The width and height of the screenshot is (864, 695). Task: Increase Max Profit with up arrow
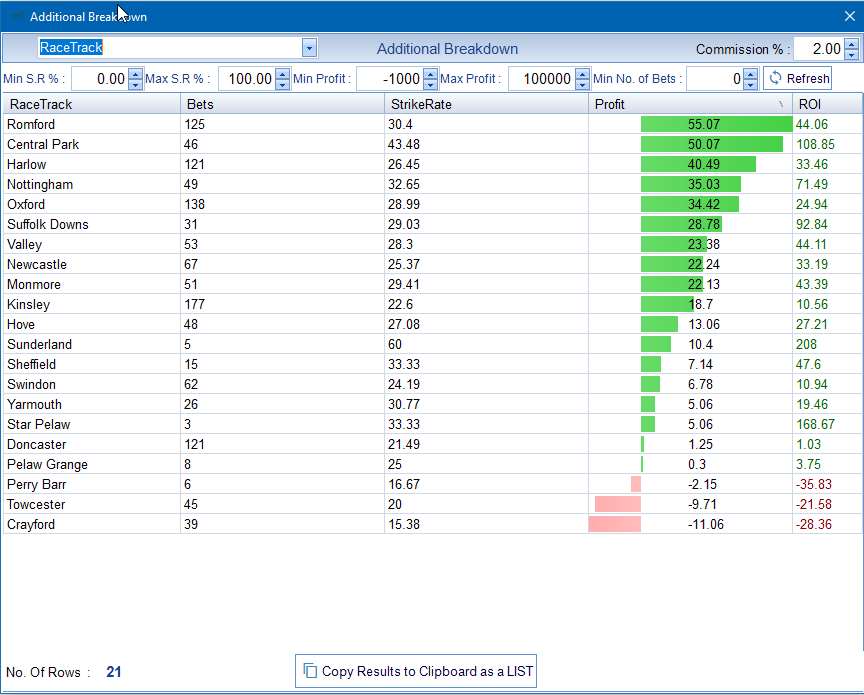coord(582,73)
